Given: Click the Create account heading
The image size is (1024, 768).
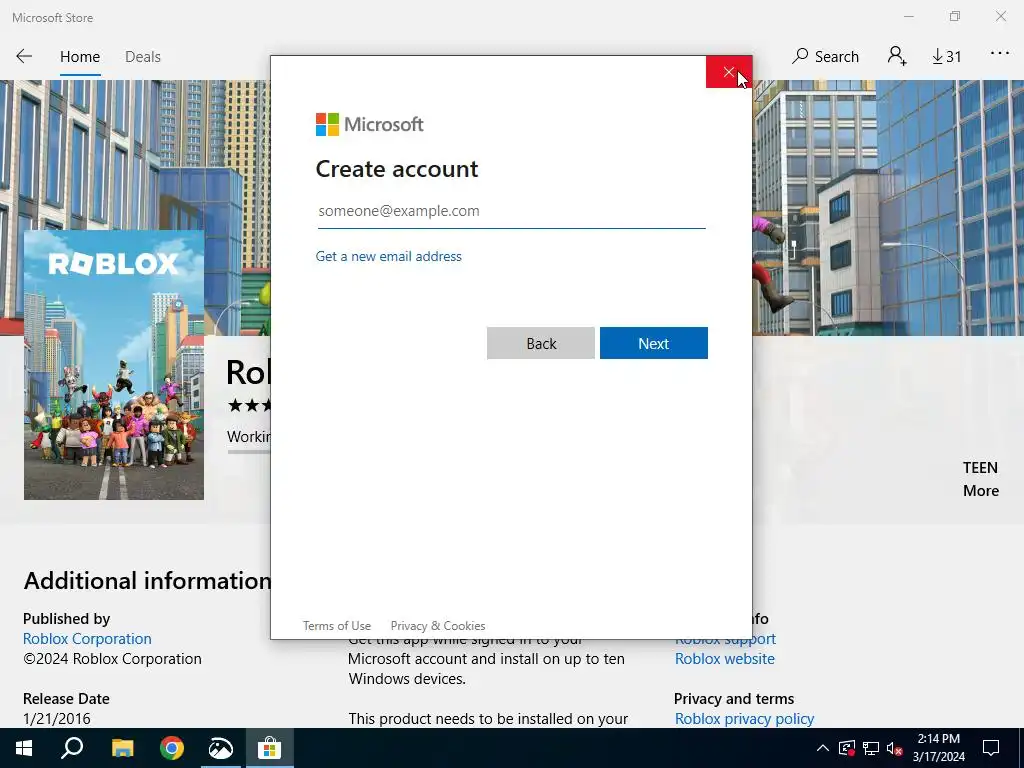Looking at the screenshot, I should [397, 169].
